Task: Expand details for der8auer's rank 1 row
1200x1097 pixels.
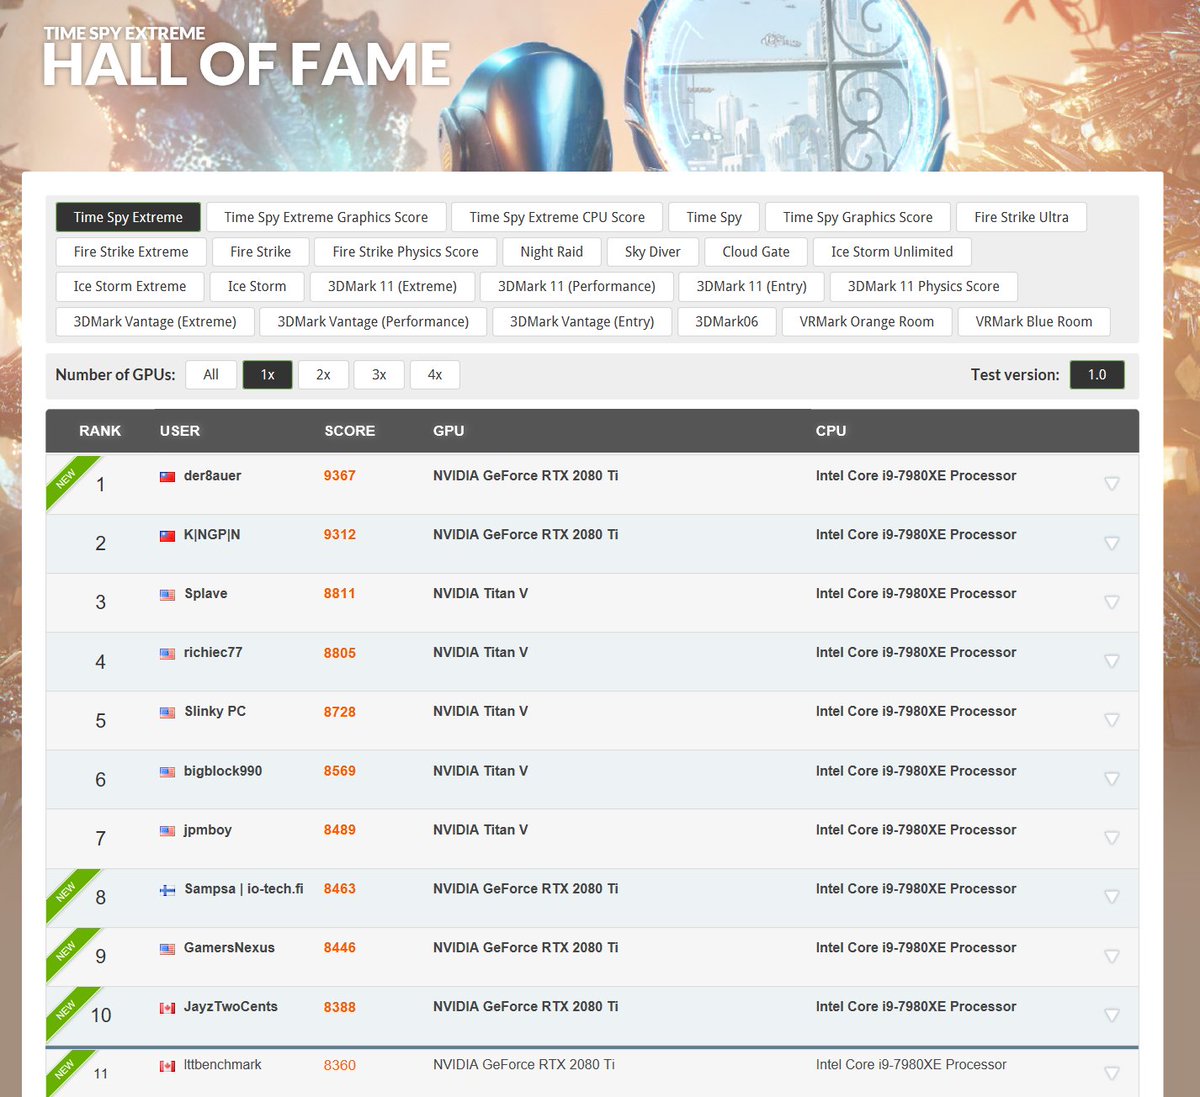Action: [1111, 484]
